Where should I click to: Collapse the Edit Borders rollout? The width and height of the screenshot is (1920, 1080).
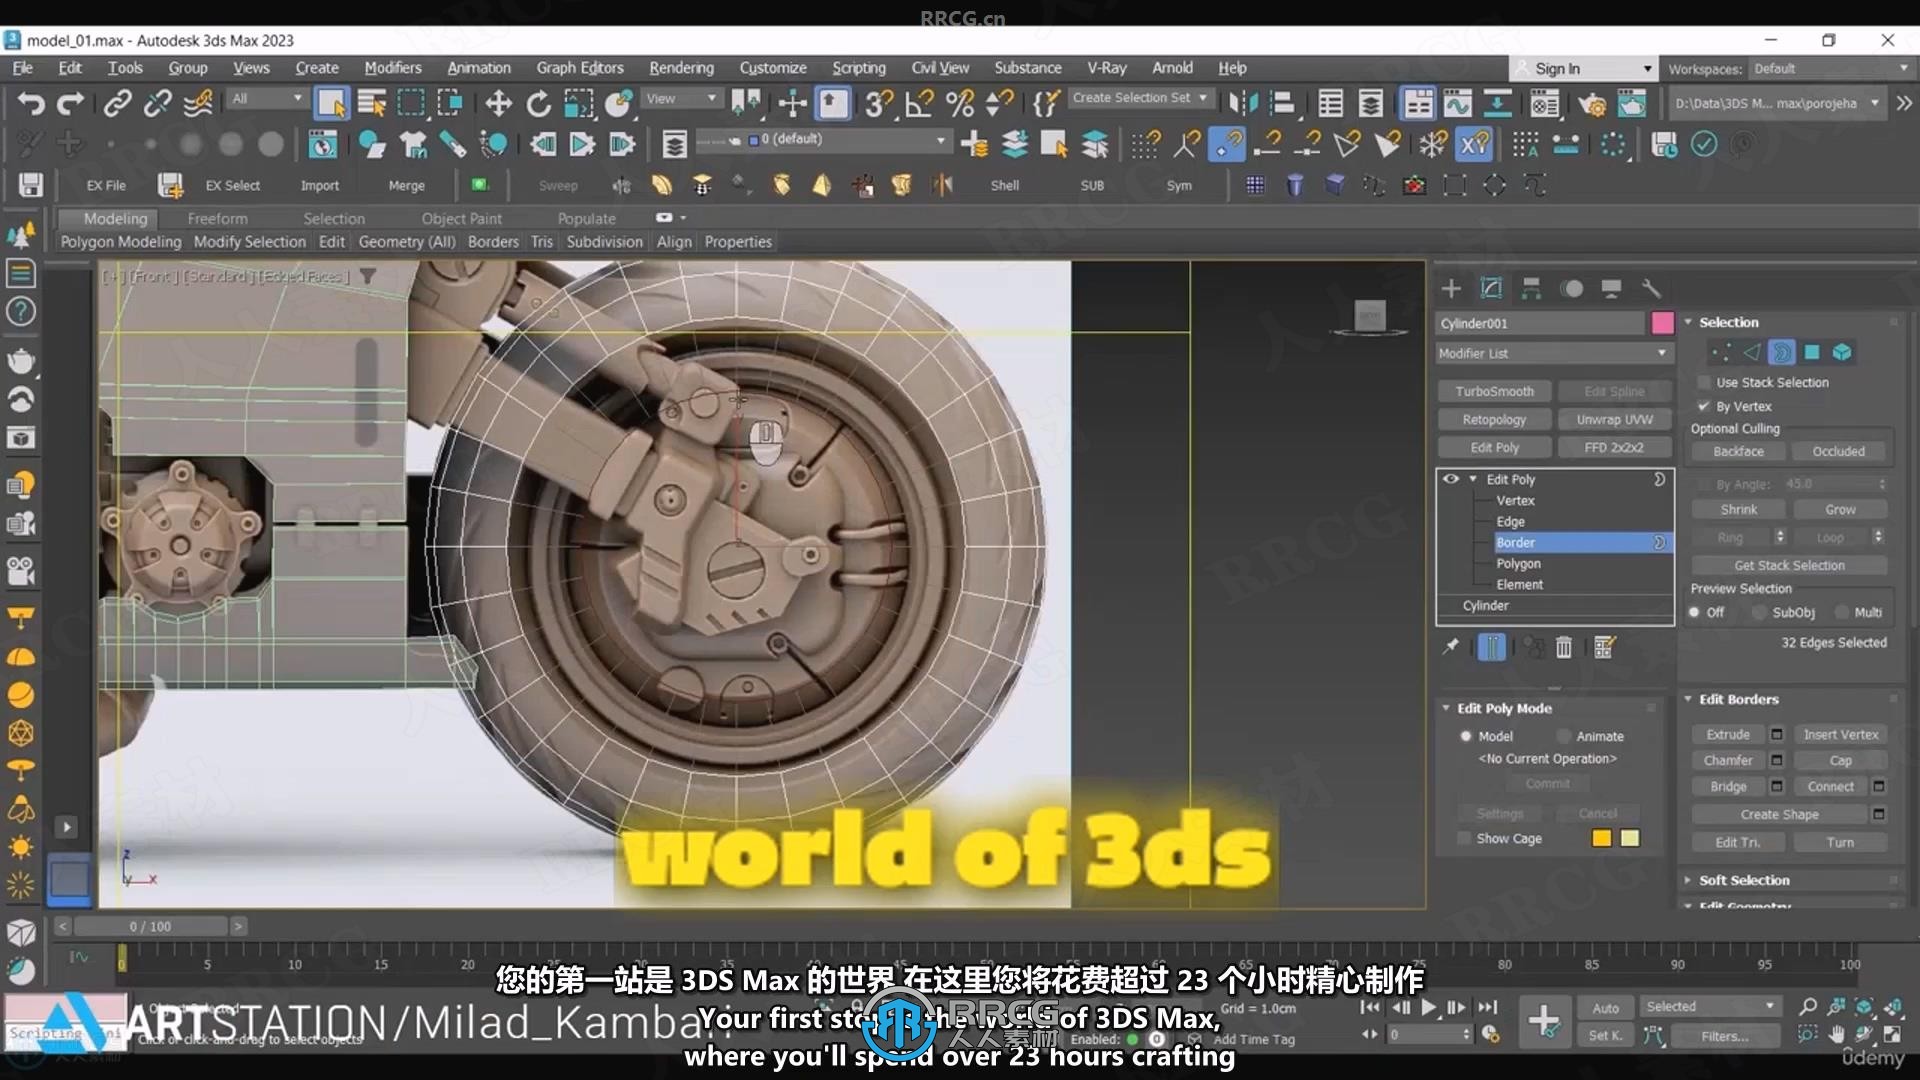coord(1738,699)
